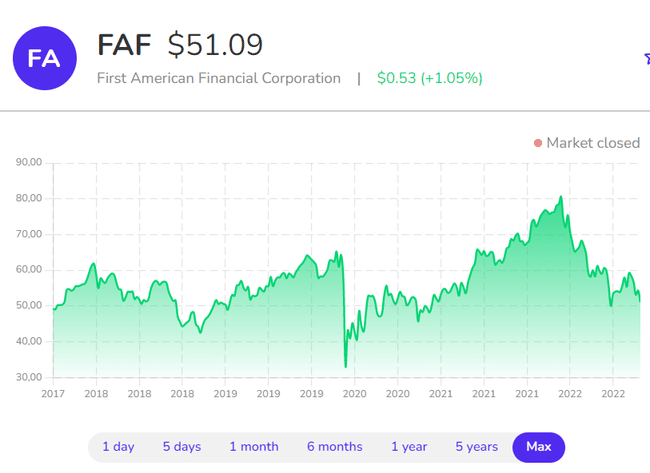Show the 1 month chart range

(254, 447)
